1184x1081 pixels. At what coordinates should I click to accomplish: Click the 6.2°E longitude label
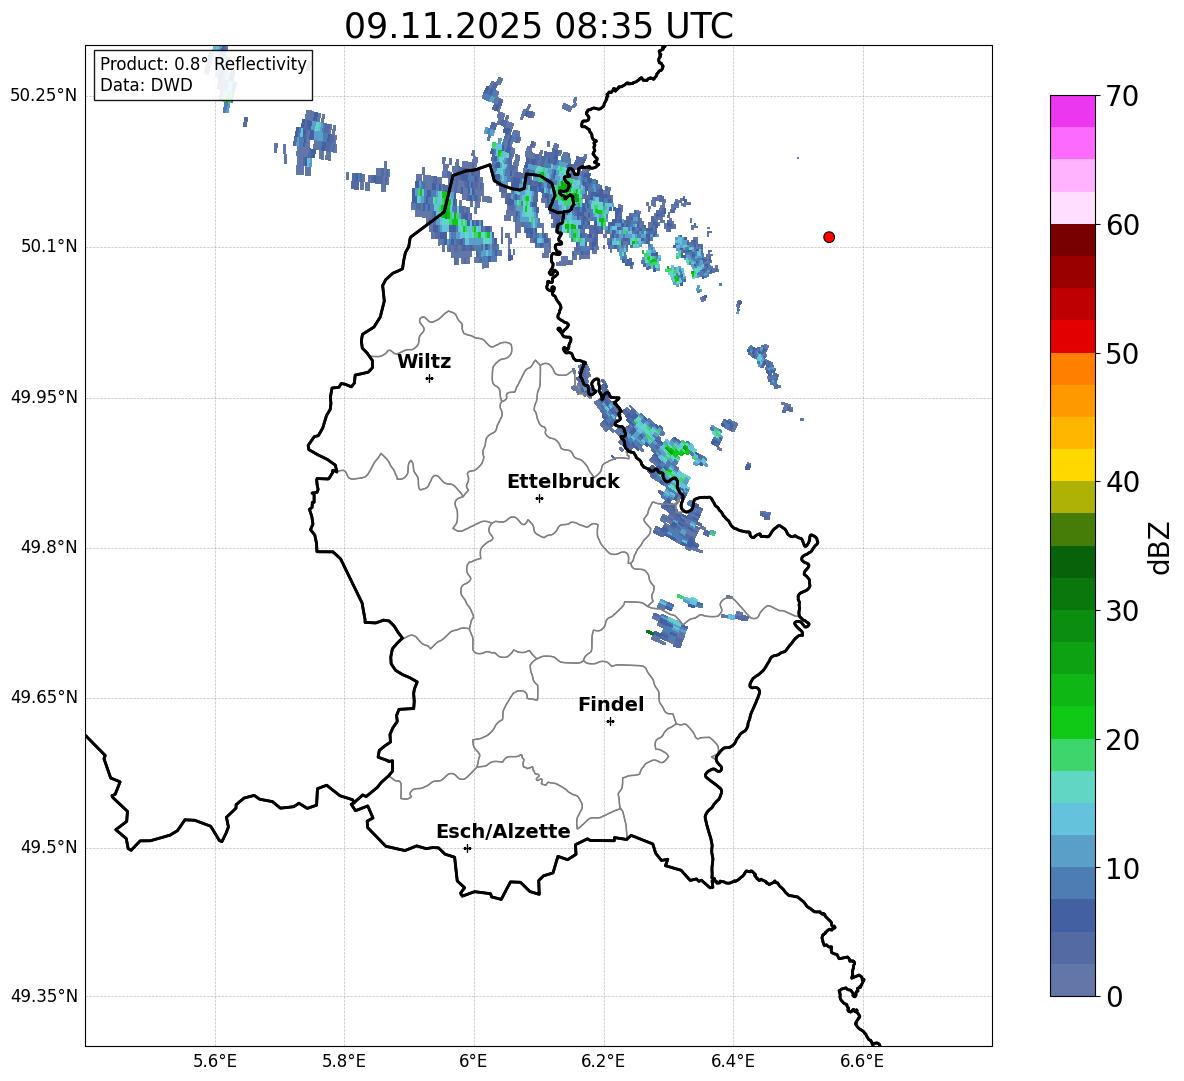[603, 1061]
